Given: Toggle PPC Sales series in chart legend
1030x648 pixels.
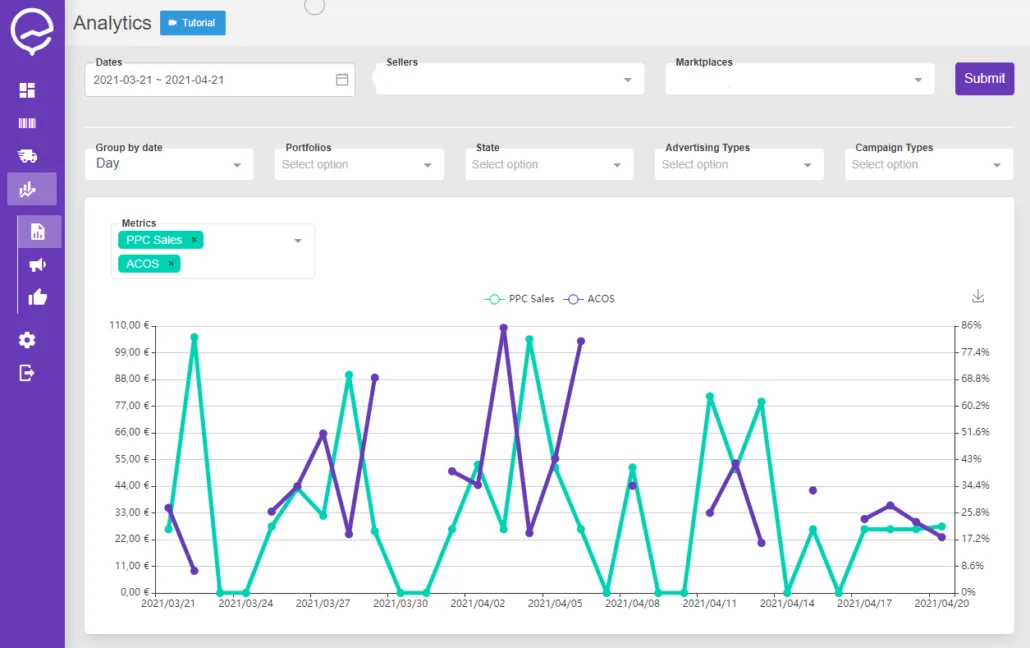Looking at the screenshot, I should coord(520,299).
